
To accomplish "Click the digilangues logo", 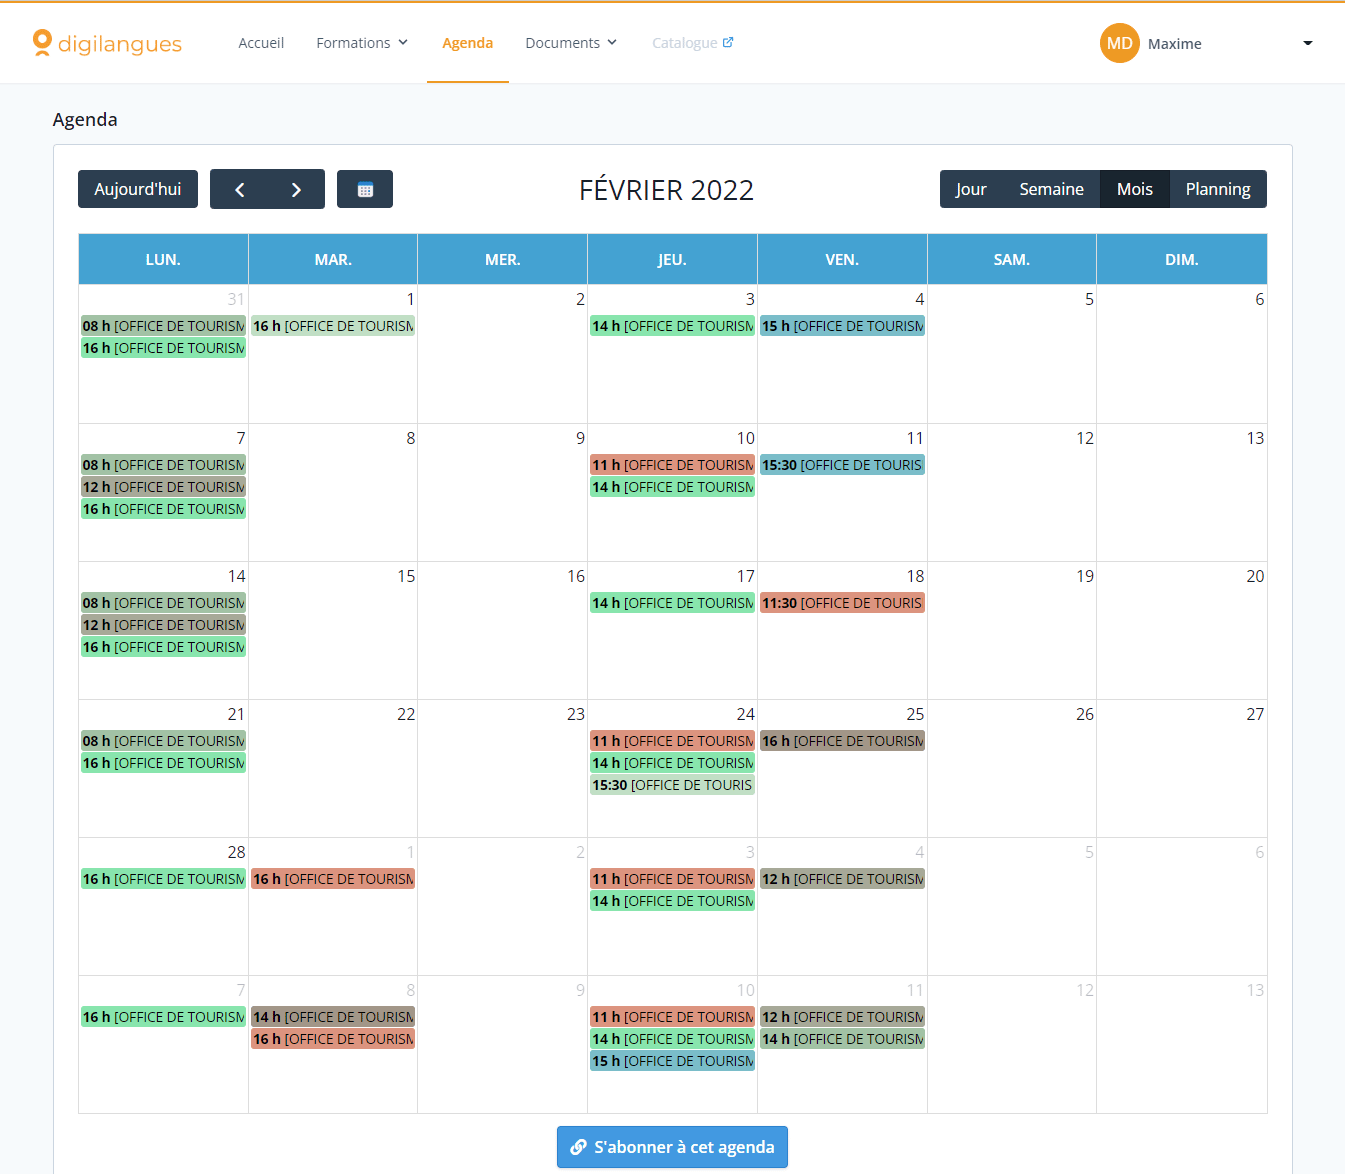I will coord(107,43).
